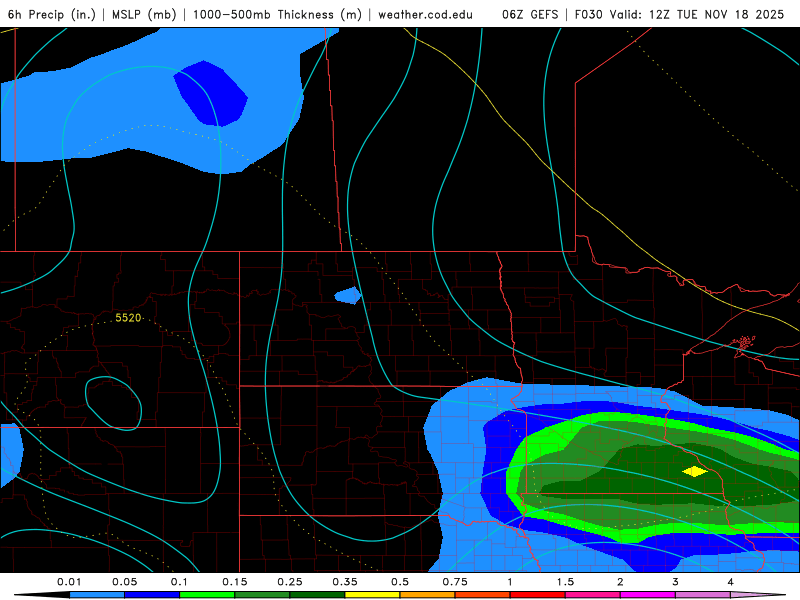This screenshot has height=600, width=800.
Task: Click the '1' legend tick label
Action: 510,582
